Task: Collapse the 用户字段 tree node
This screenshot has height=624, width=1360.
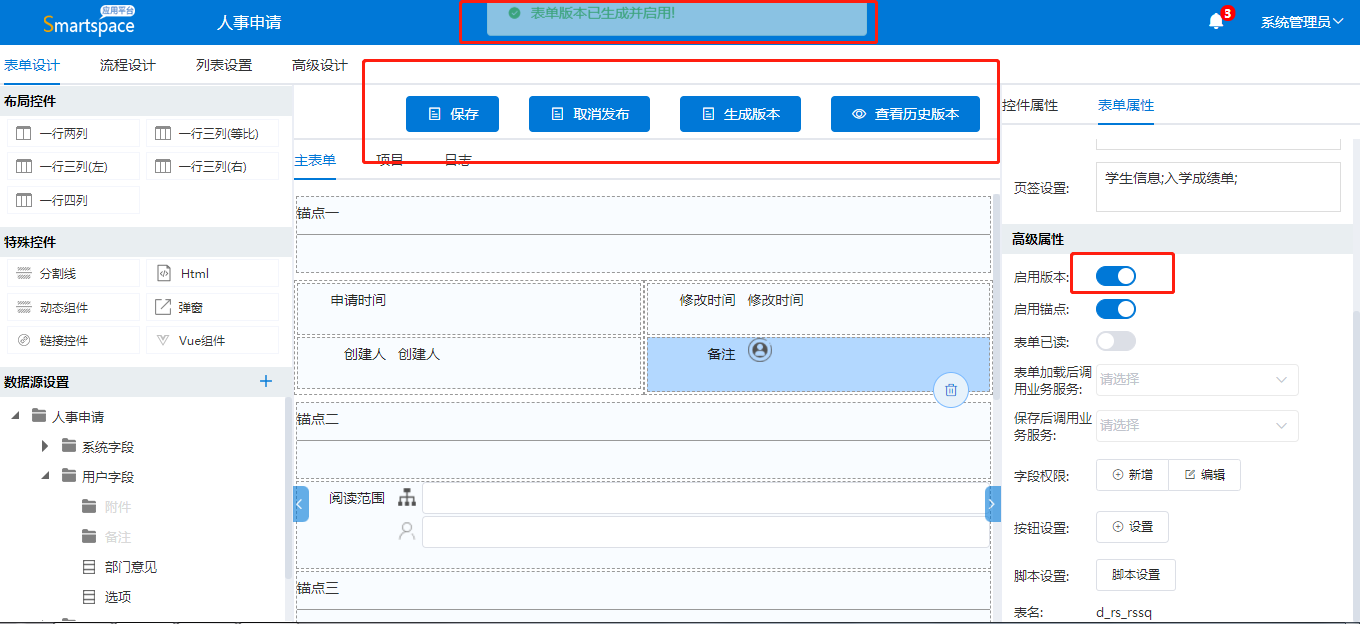Action: (44, 476)
